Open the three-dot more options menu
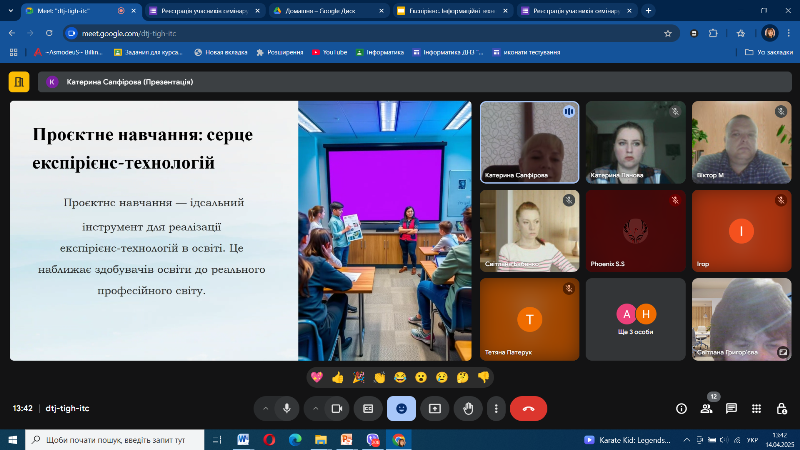This screenshot has width=800, height=450. (x=495, y=408)
